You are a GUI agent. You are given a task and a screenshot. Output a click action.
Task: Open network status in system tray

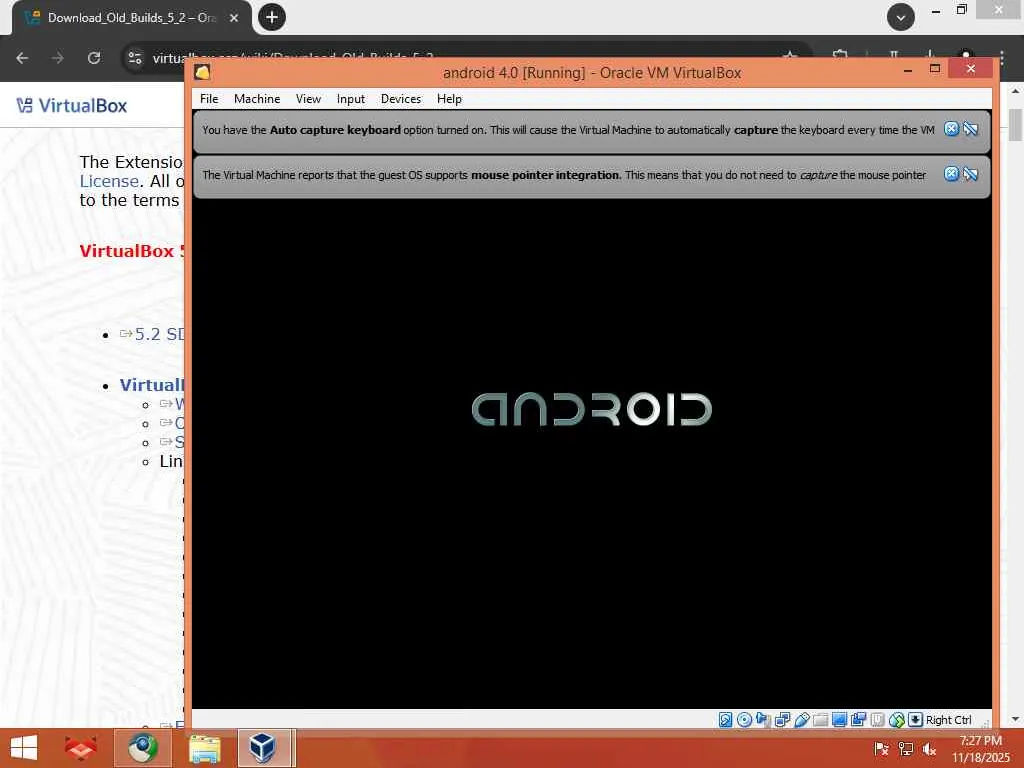pos(905,749)
